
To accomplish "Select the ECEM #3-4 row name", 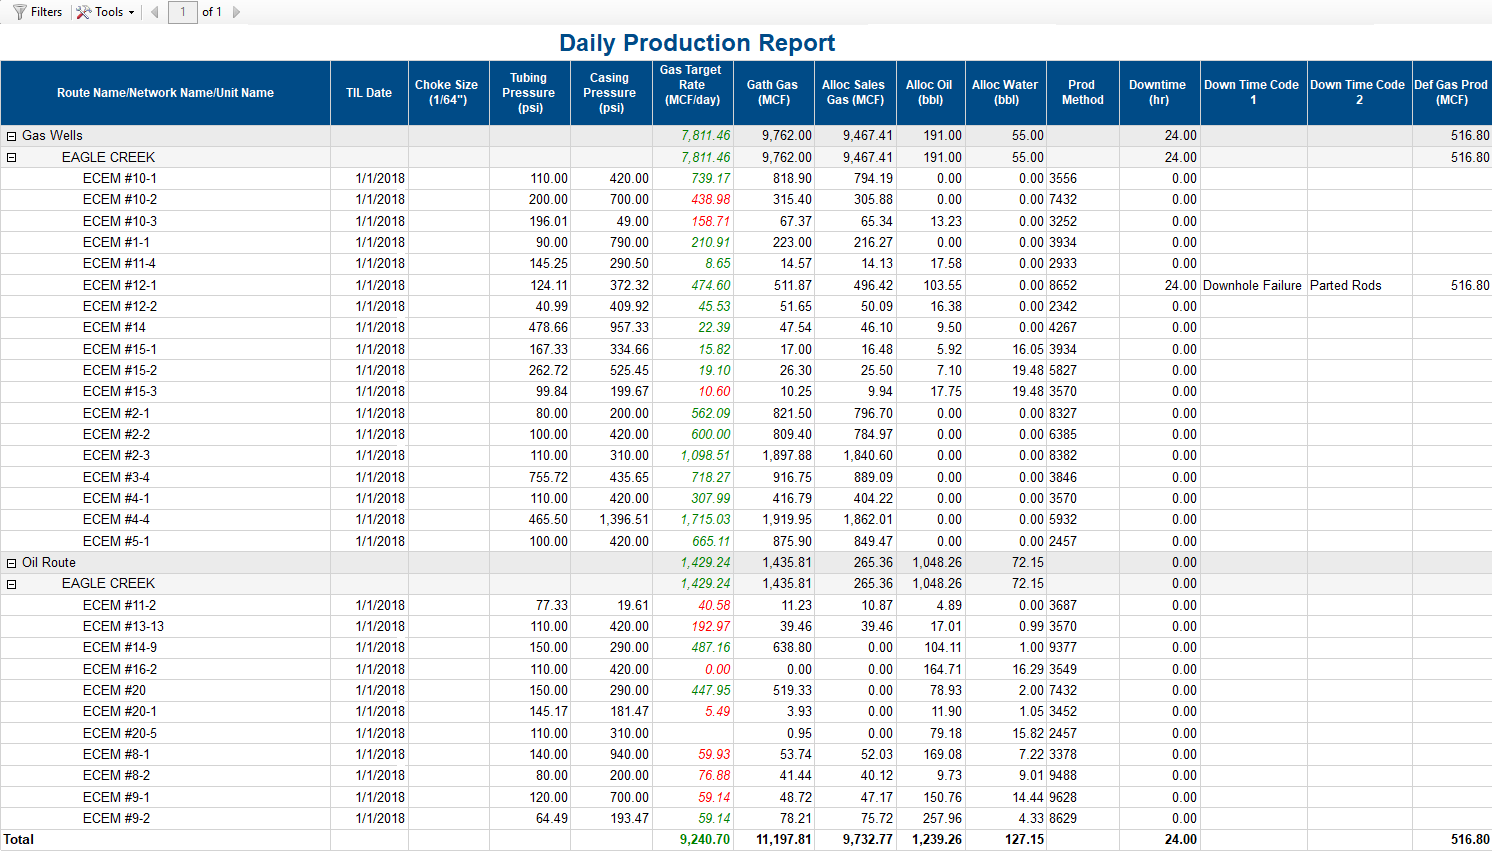I will 116,477.
